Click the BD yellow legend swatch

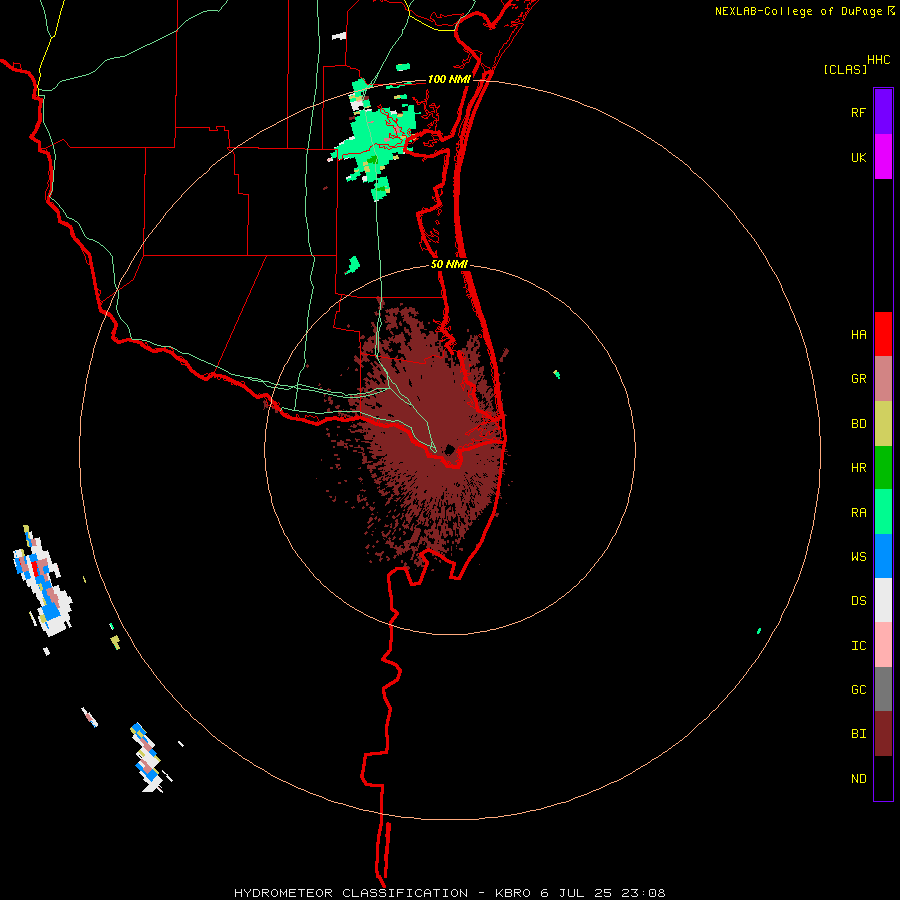tap(883, 424)
